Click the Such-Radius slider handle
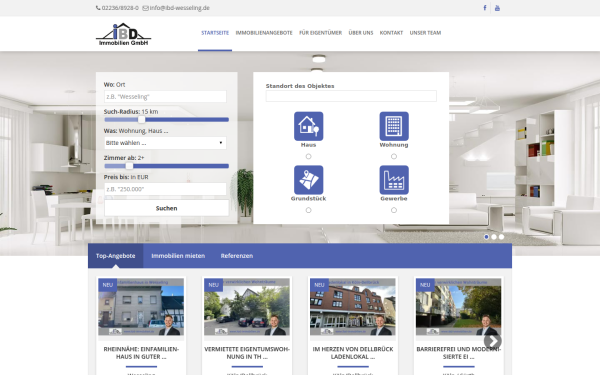The height and width of the screenshot is (375, 600). (x=141, y=119)
